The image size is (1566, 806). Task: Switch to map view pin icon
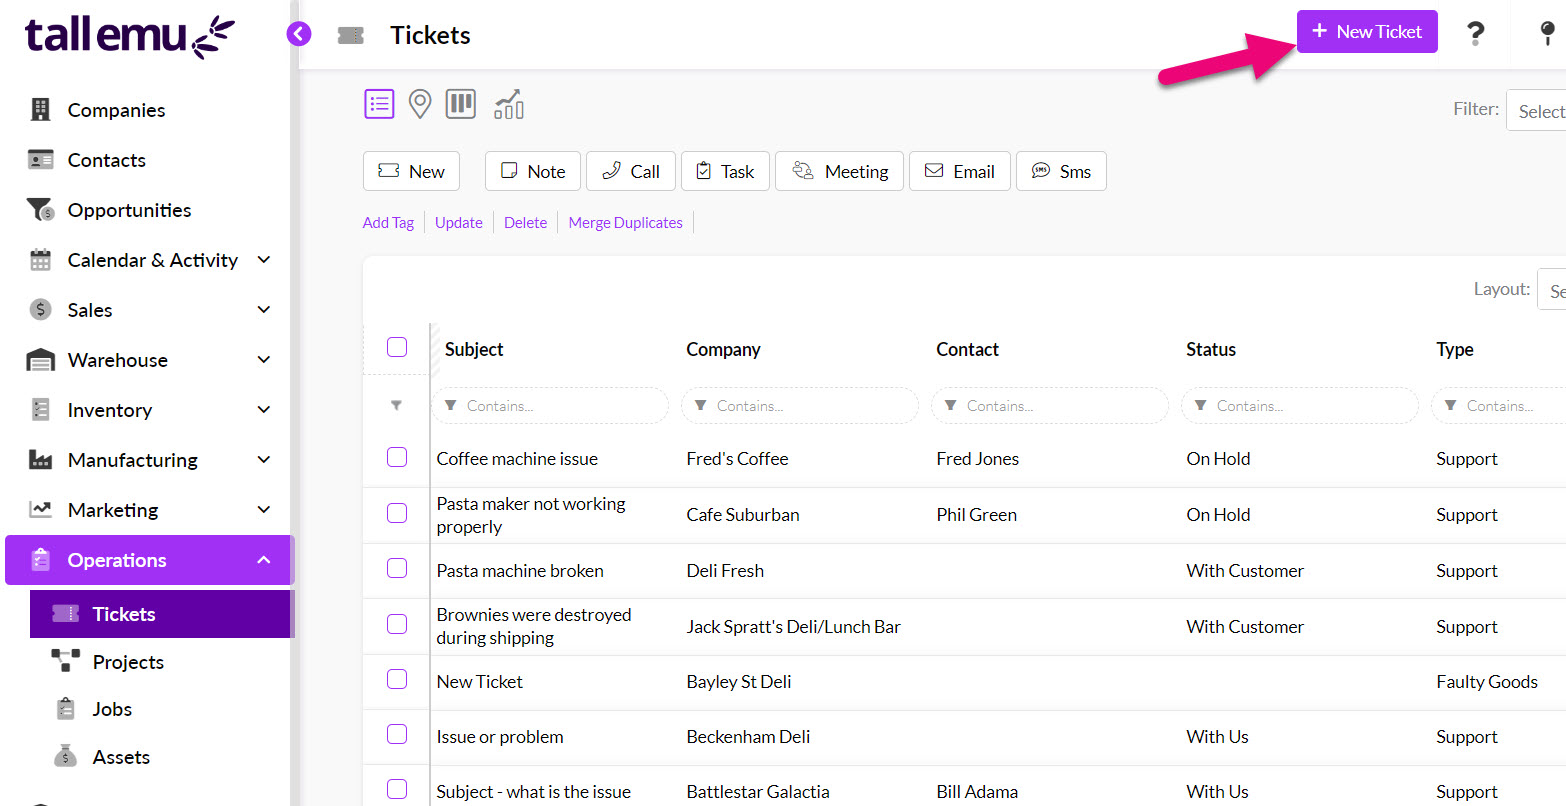[420, 104]
